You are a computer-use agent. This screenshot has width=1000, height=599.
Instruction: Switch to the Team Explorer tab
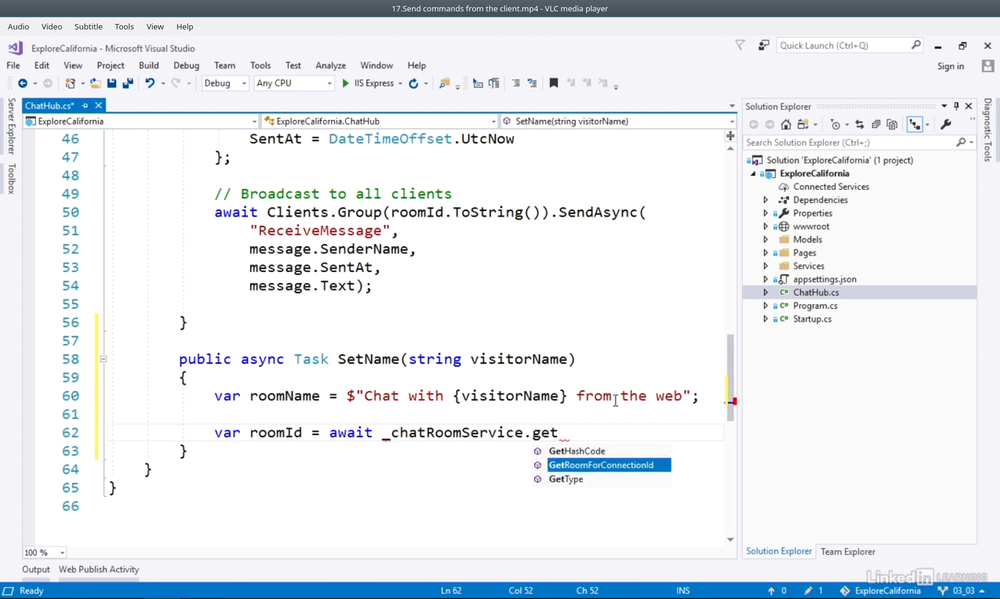(x=848, y=552)
